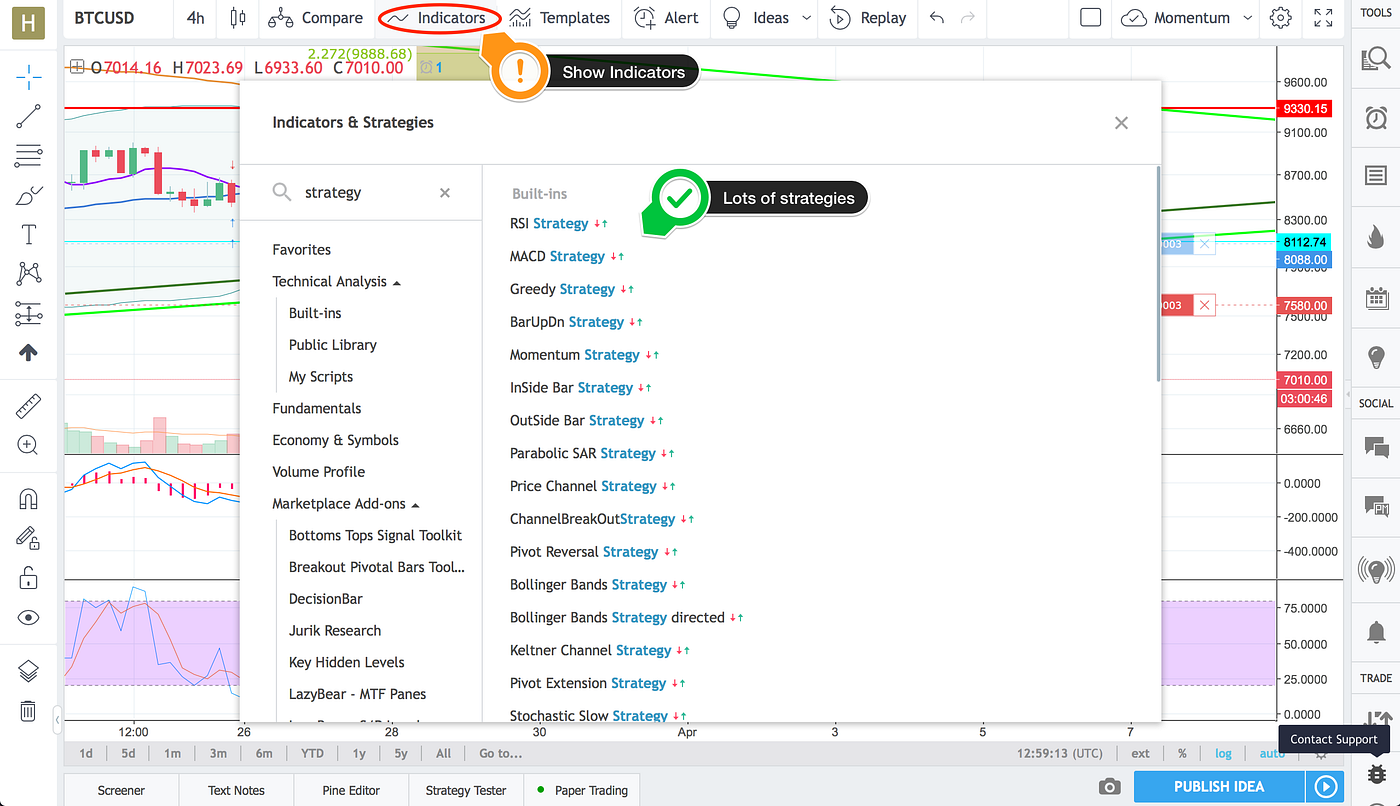
Task: Select the brush drawing tool
Action: point(28,196)
